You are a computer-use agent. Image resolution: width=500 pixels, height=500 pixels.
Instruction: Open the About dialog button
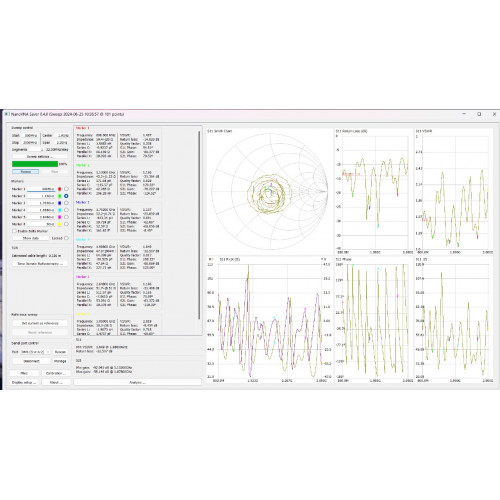click(x=56, y=382)
